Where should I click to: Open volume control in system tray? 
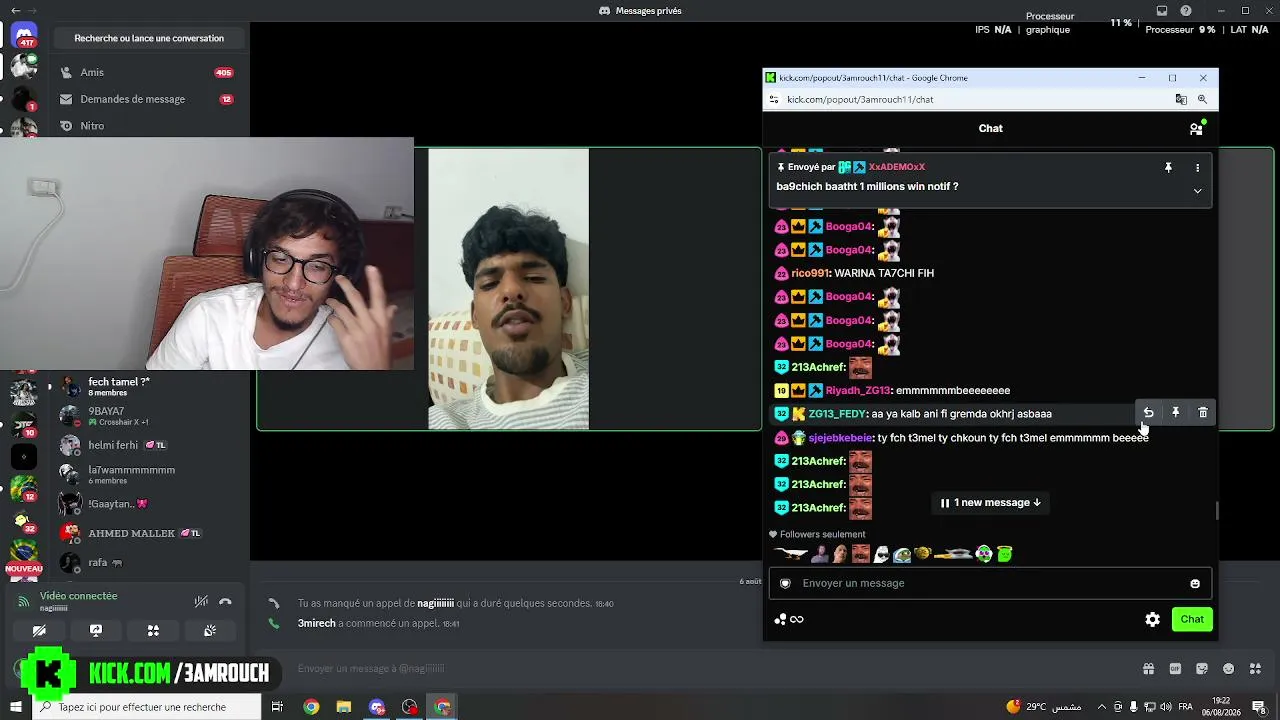click(x=1166, y=707)
